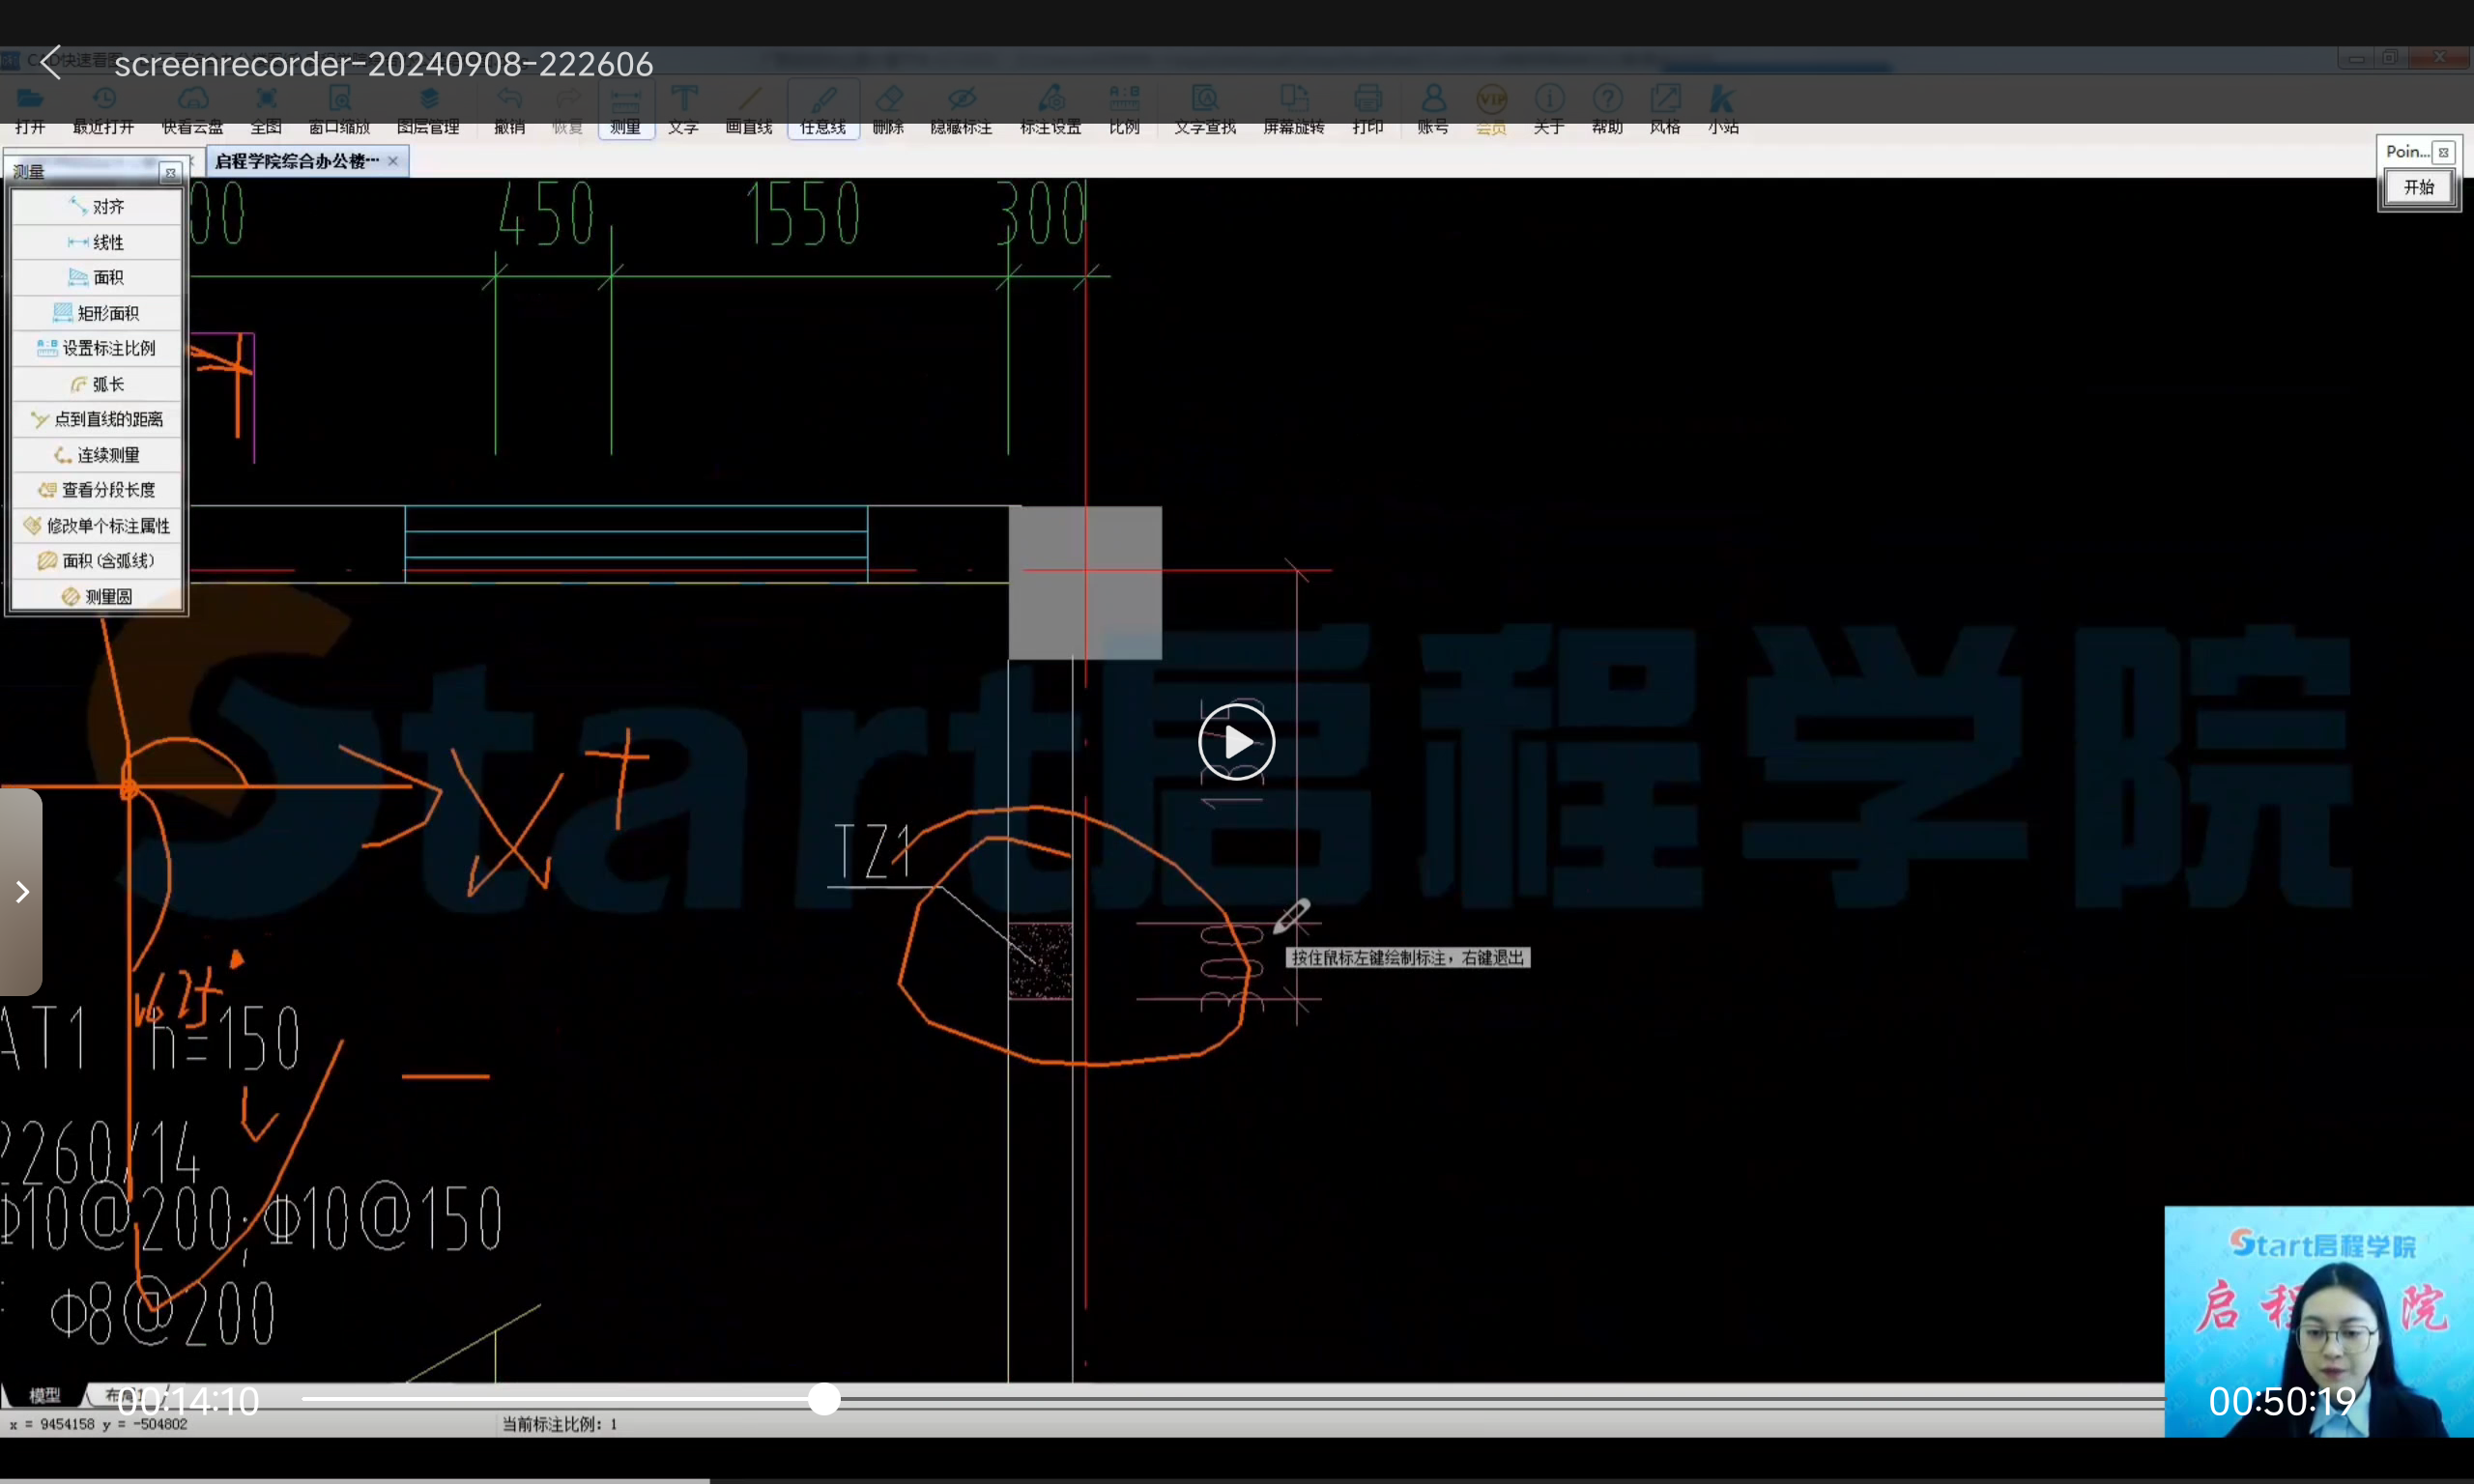
Task: Click the TZ1 label in the drawing
Action: (x=873, y=853)
